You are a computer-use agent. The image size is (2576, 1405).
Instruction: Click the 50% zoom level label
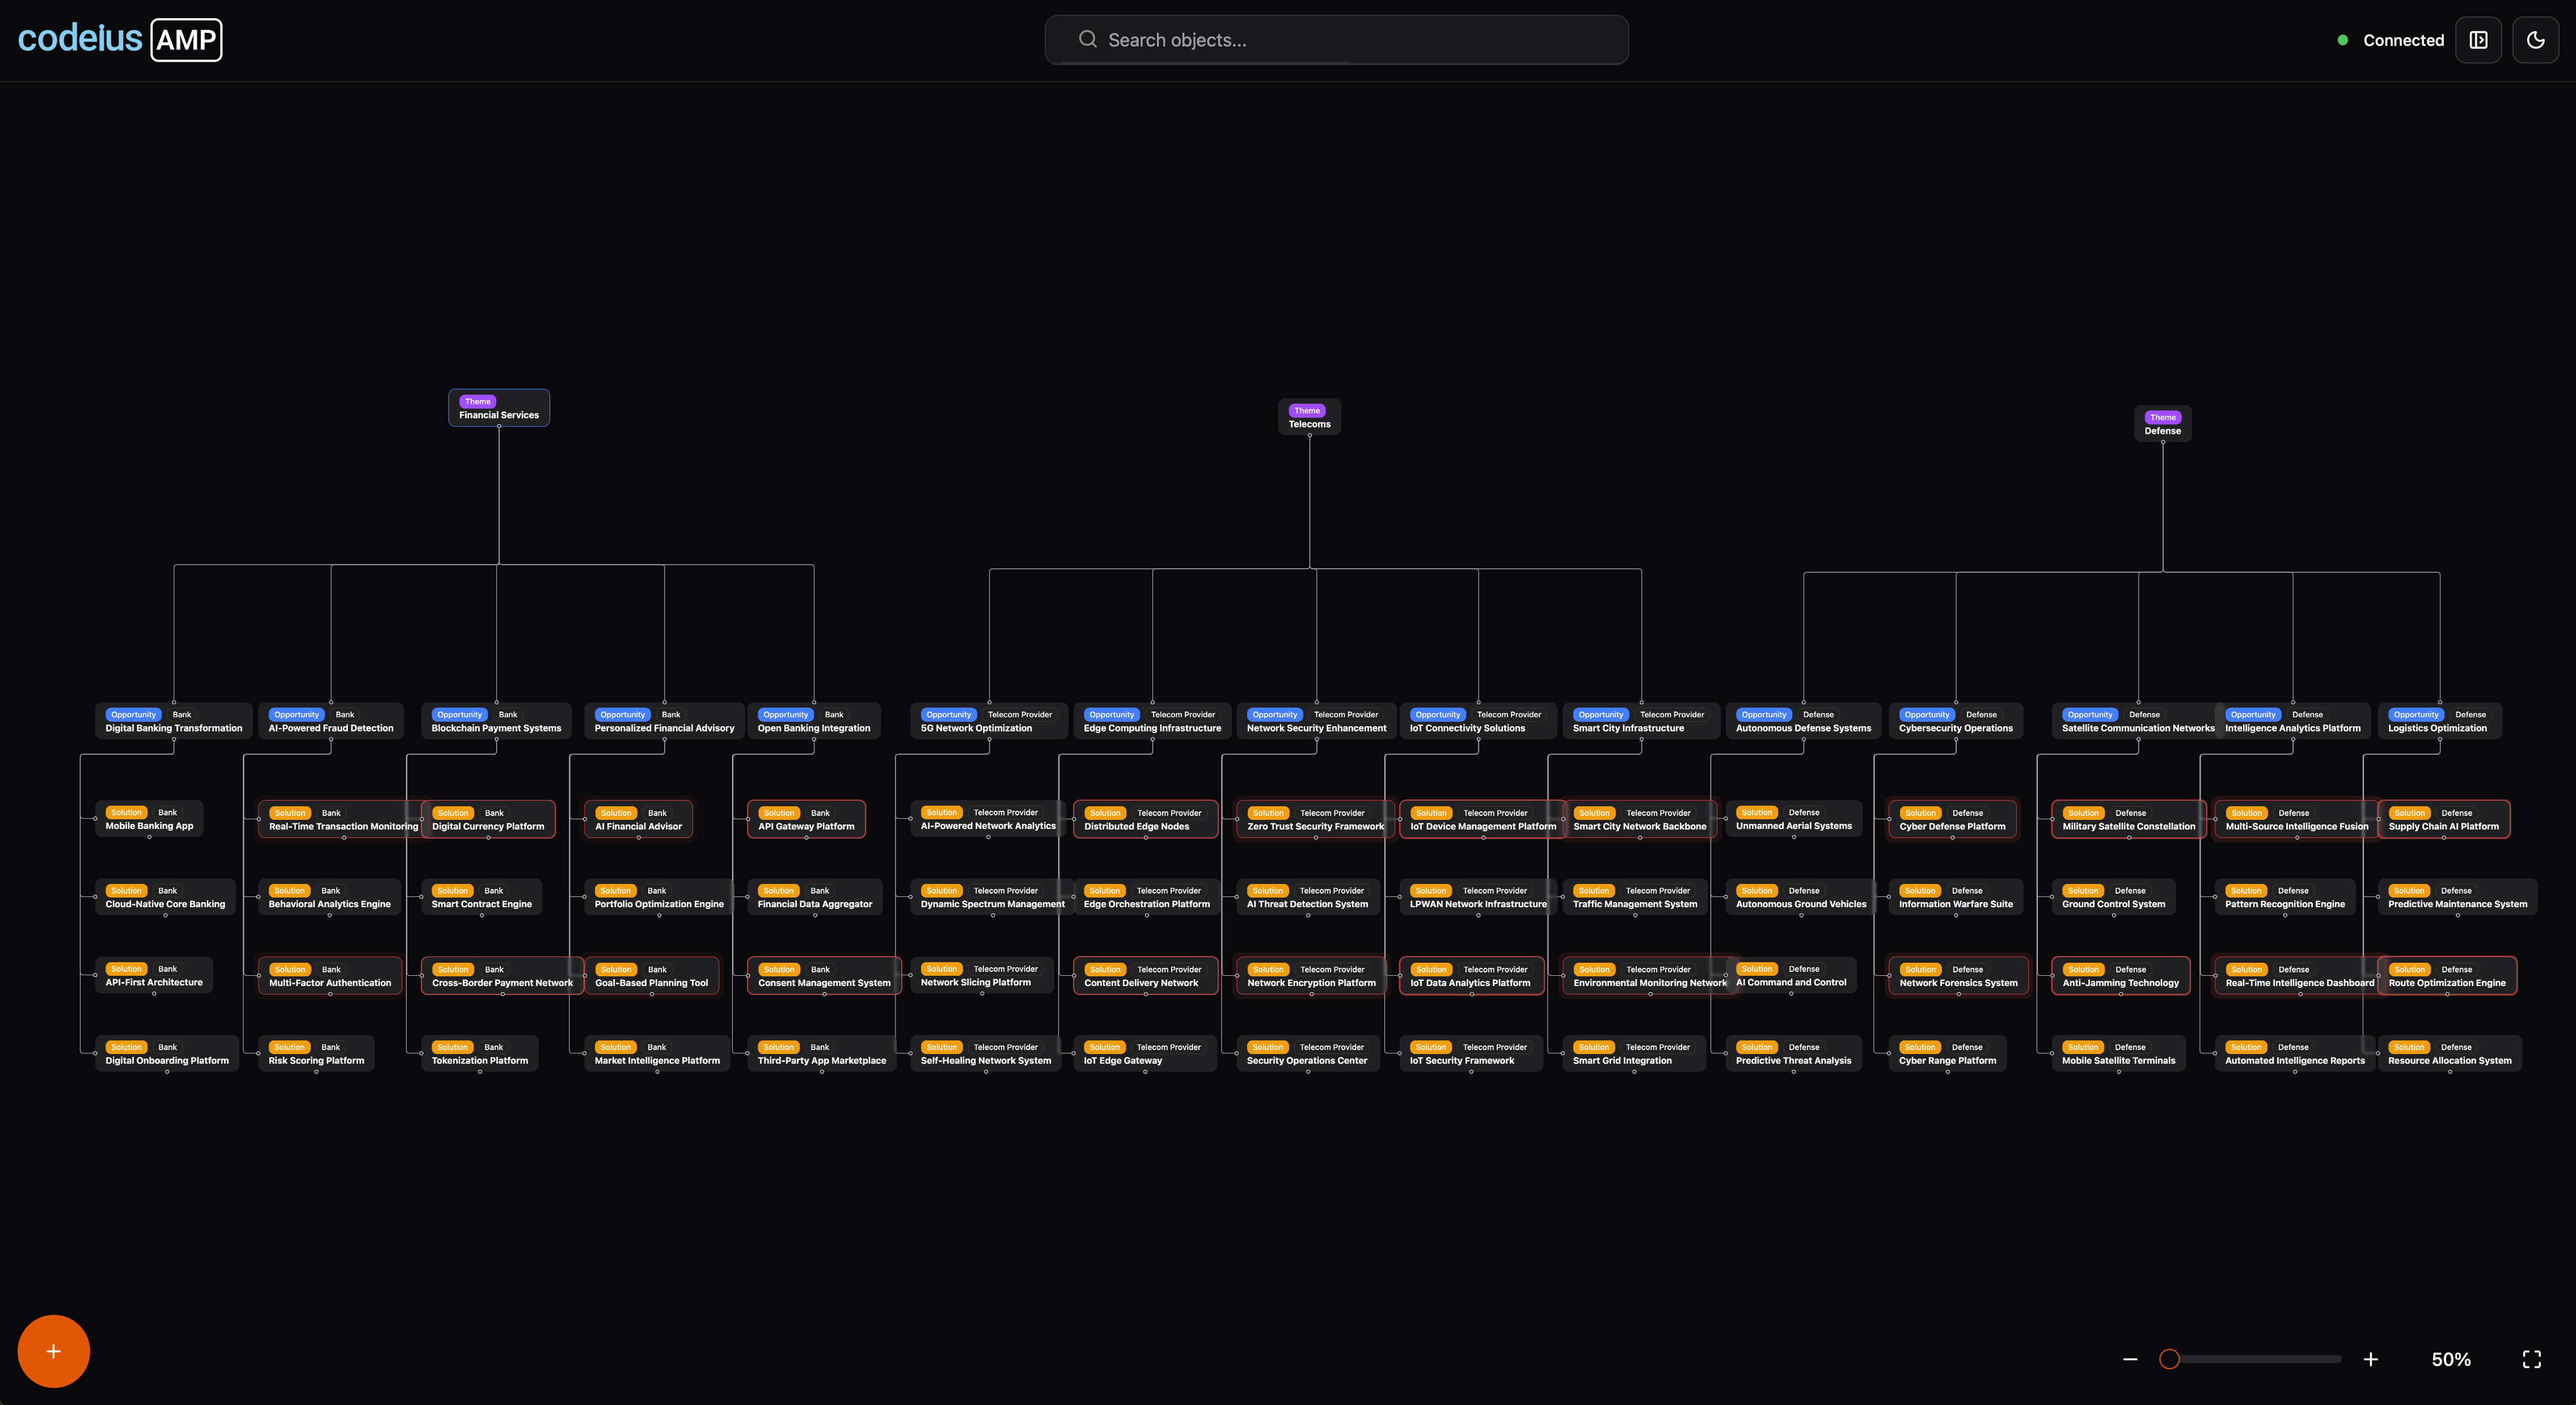[2450, 1359]
